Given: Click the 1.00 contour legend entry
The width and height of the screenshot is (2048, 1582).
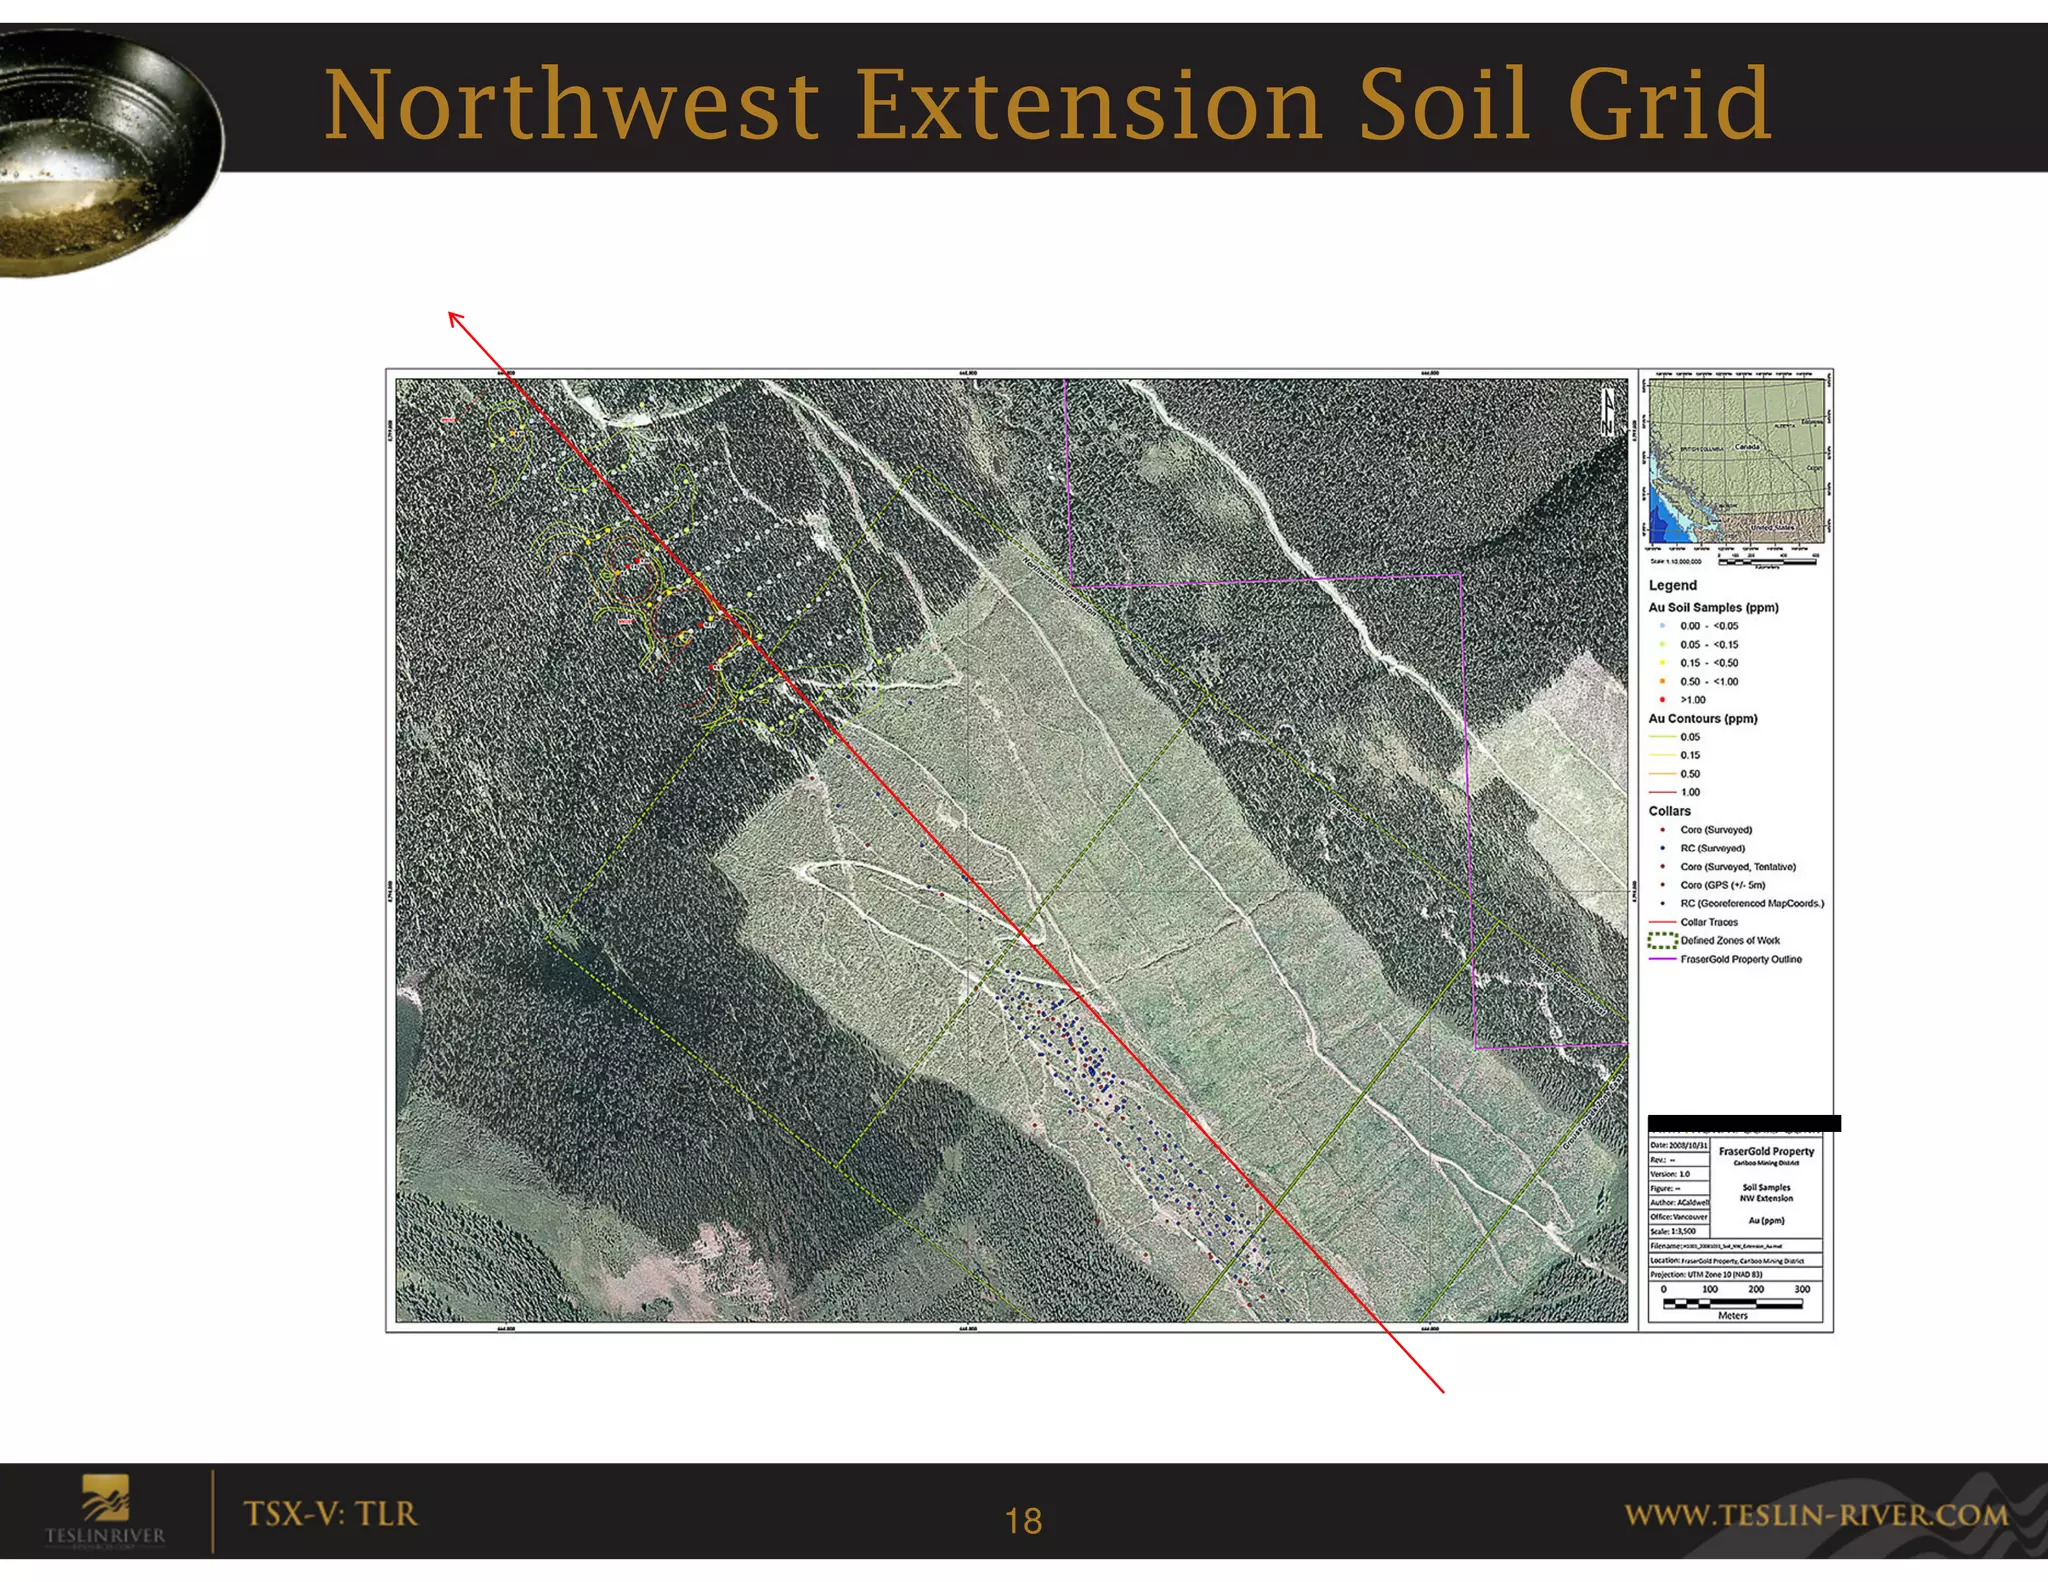Looking at the screenshot, I should [x=1675, y=792].
